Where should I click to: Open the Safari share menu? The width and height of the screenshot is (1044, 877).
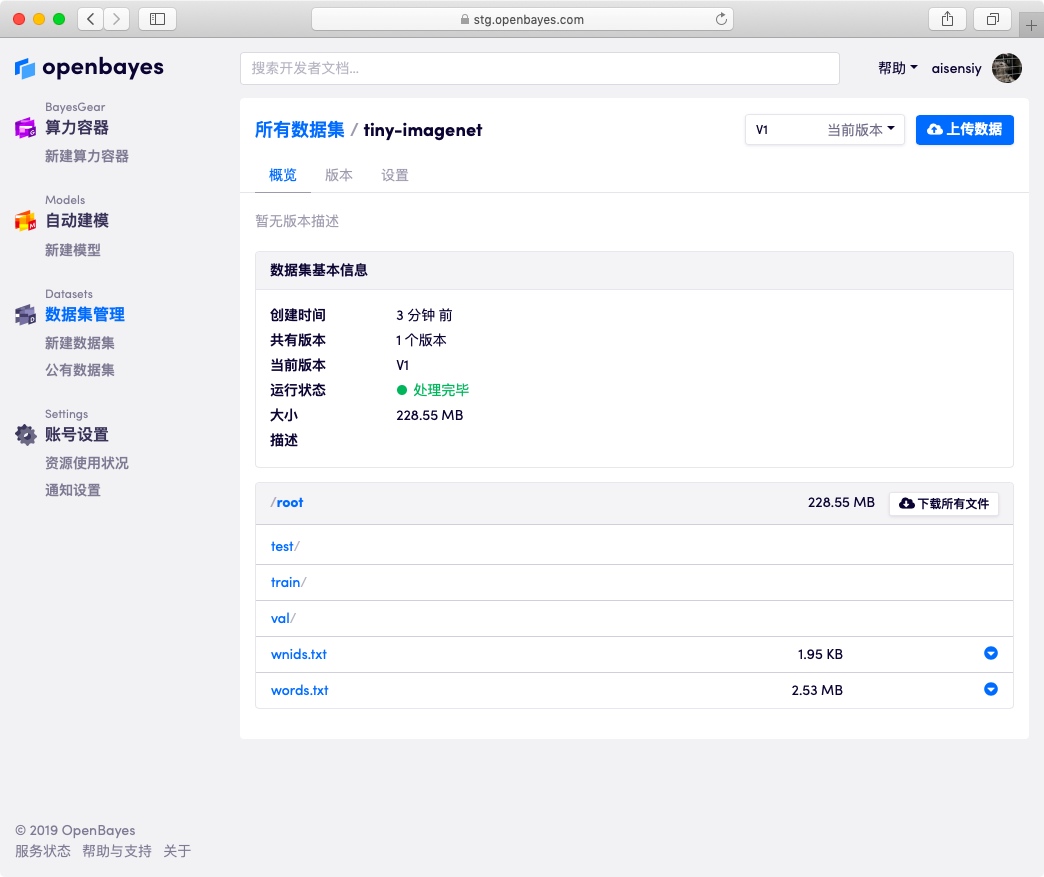point(947,19)
